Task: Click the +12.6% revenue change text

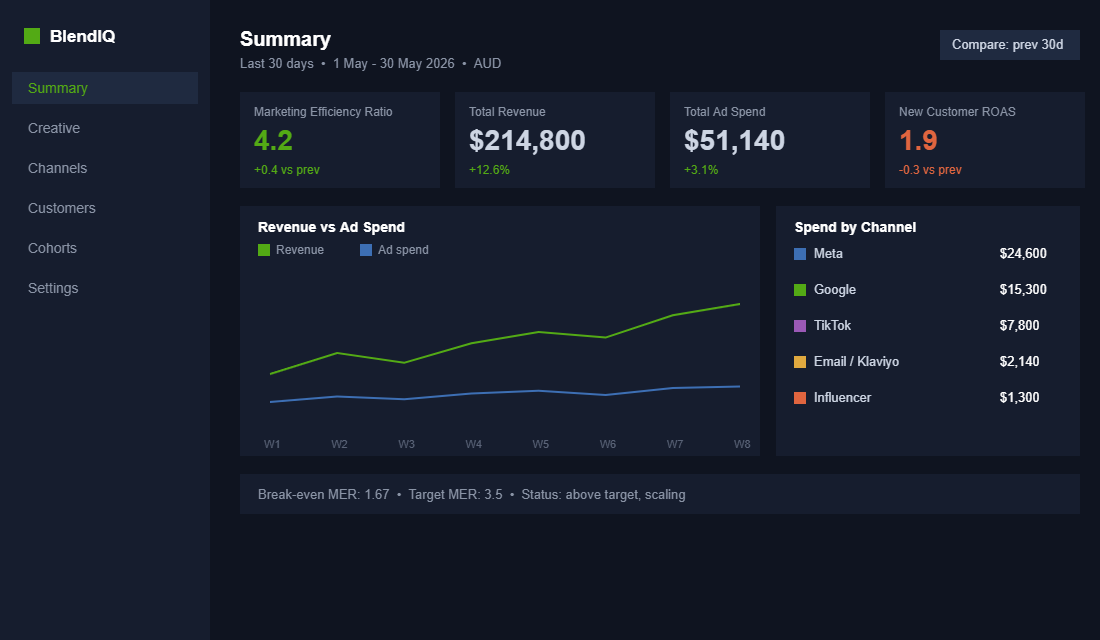Action: [x=489, y=170]
